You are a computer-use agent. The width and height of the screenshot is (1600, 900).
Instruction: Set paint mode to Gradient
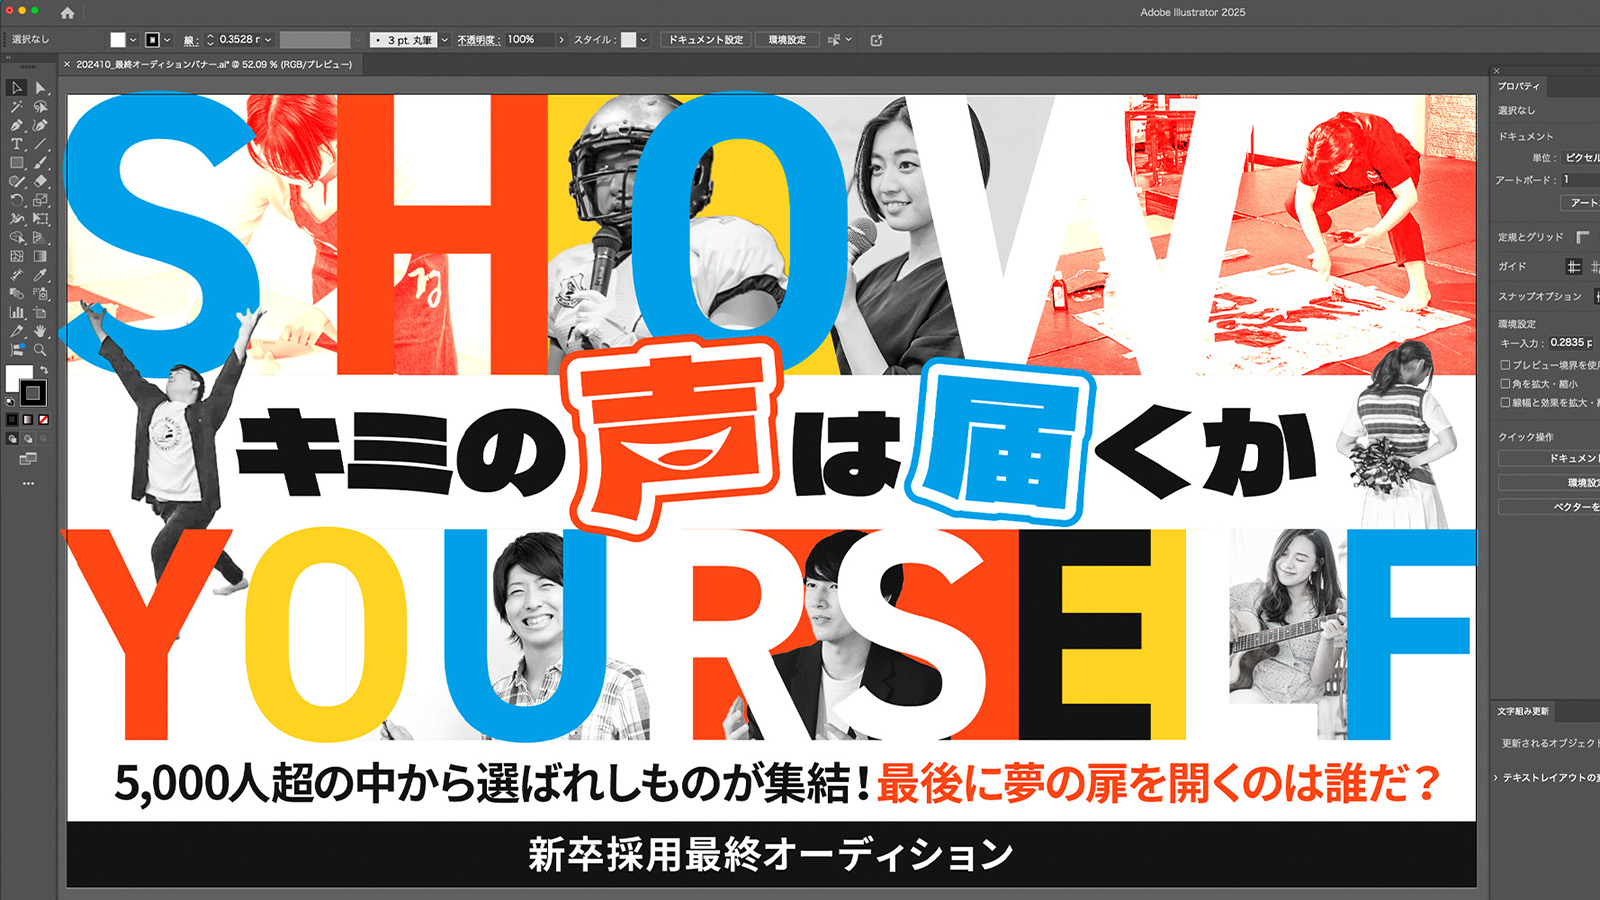pyautogui.click(x=28, y=419)
